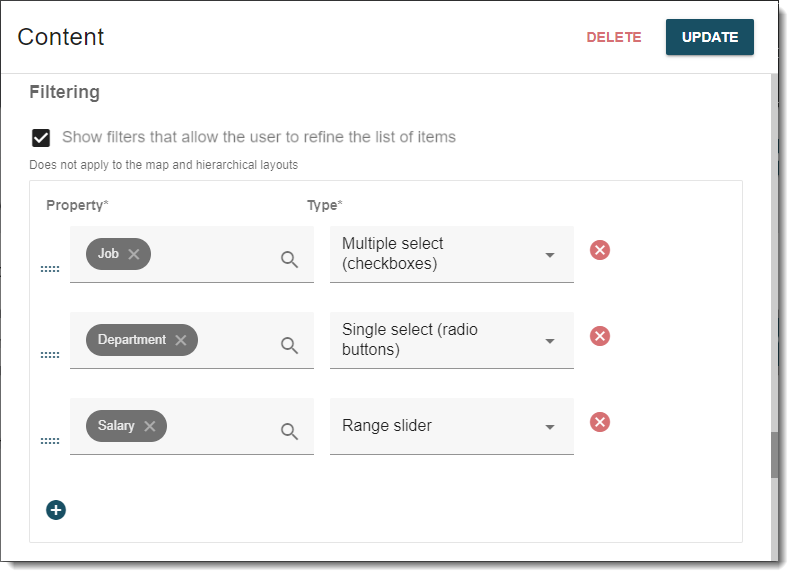Remove the Job chip from Property field
The height and width of the screenshot is (577, 794).
pyautogui.click(x=134, y=256)
